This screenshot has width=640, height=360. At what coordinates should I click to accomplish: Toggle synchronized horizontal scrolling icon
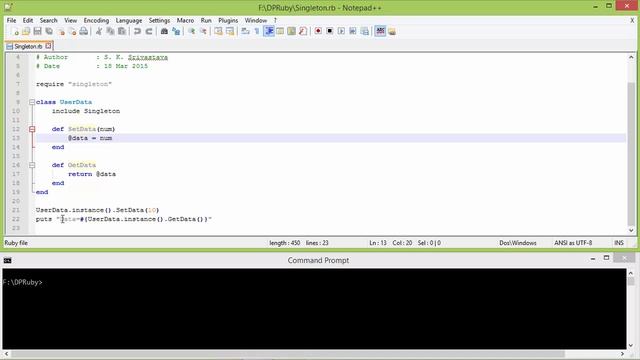click(230, 31)
